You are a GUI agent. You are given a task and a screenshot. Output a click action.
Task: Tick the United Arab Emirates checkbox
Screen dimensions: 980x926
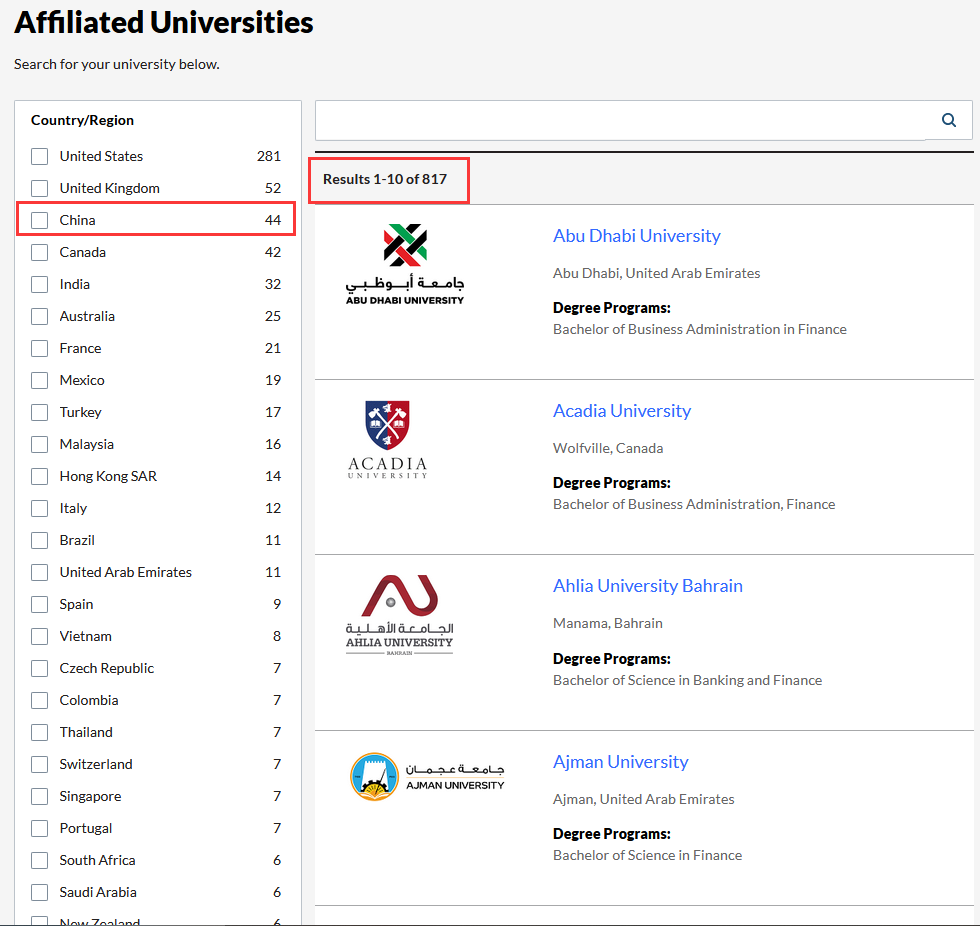point(39,572)
